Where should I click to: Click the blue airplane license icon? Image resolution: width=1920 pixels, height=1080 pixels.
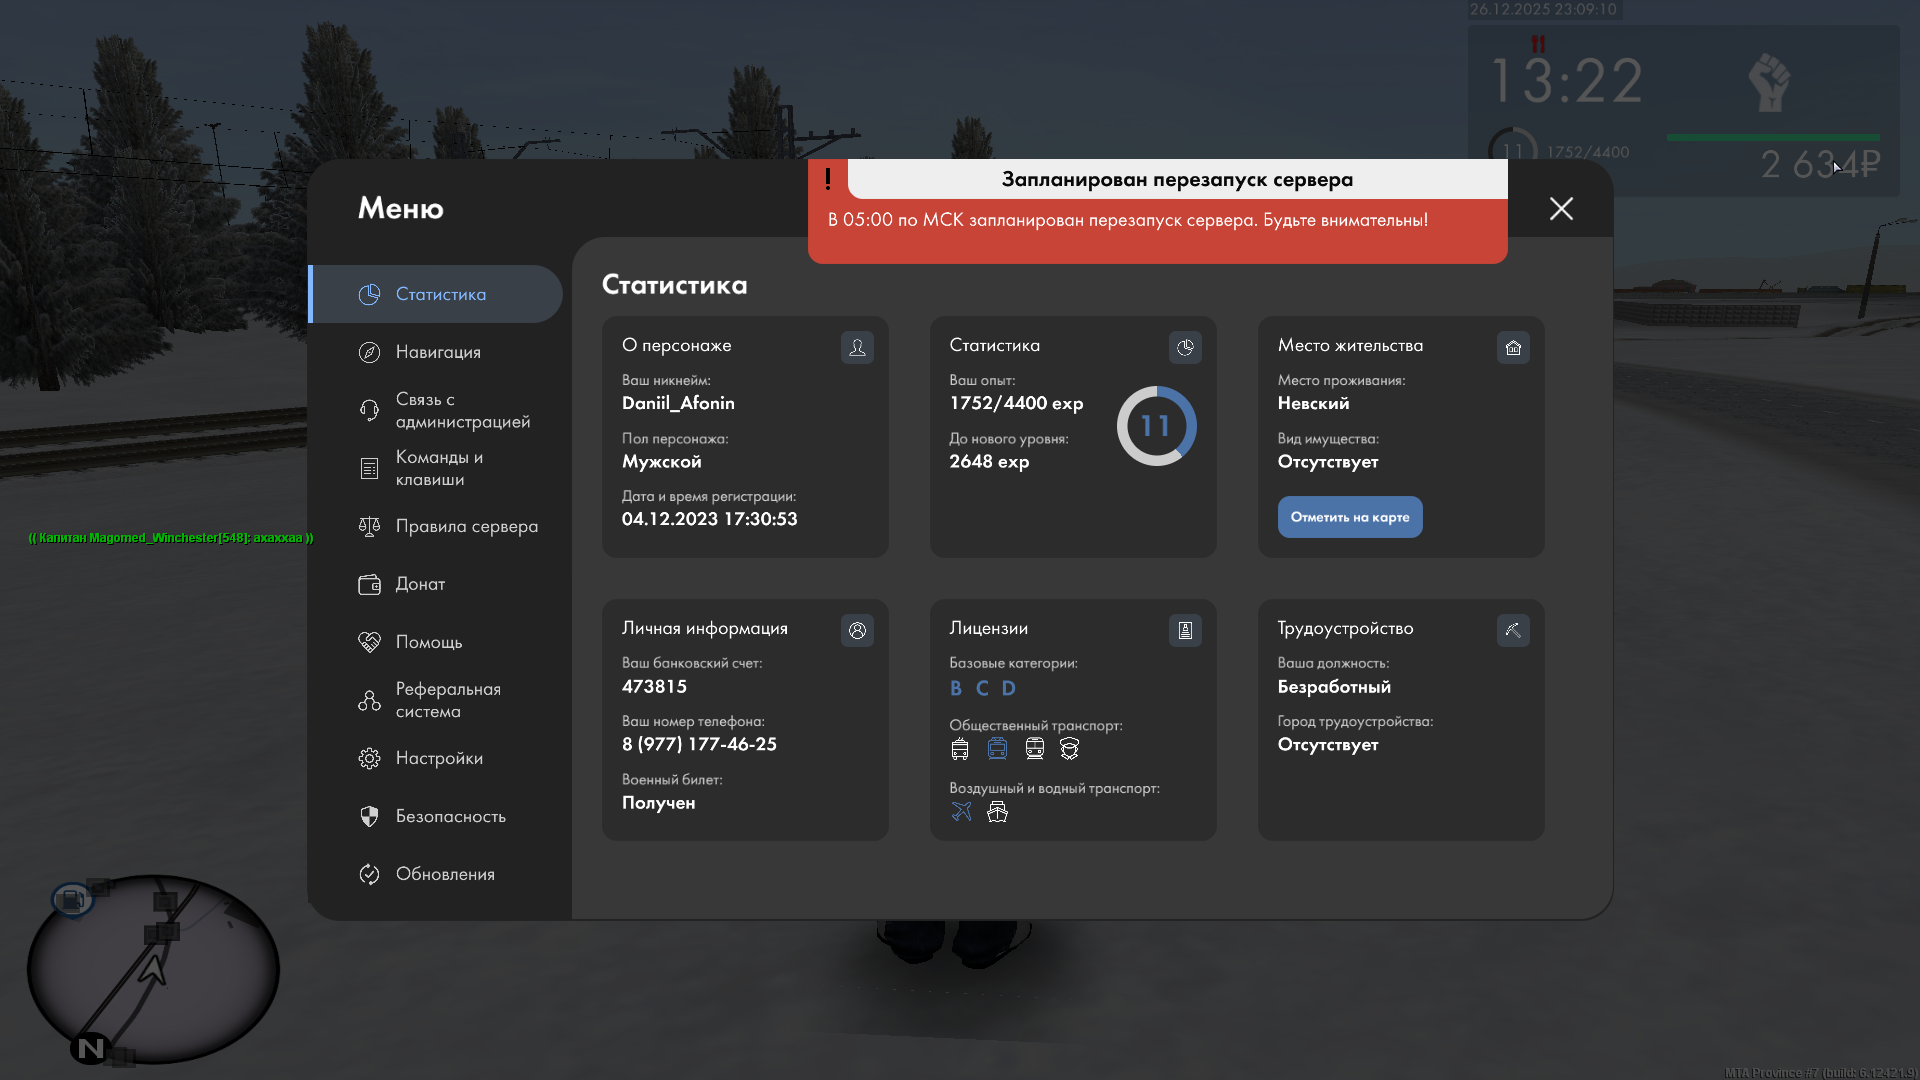tap(961, 811)
